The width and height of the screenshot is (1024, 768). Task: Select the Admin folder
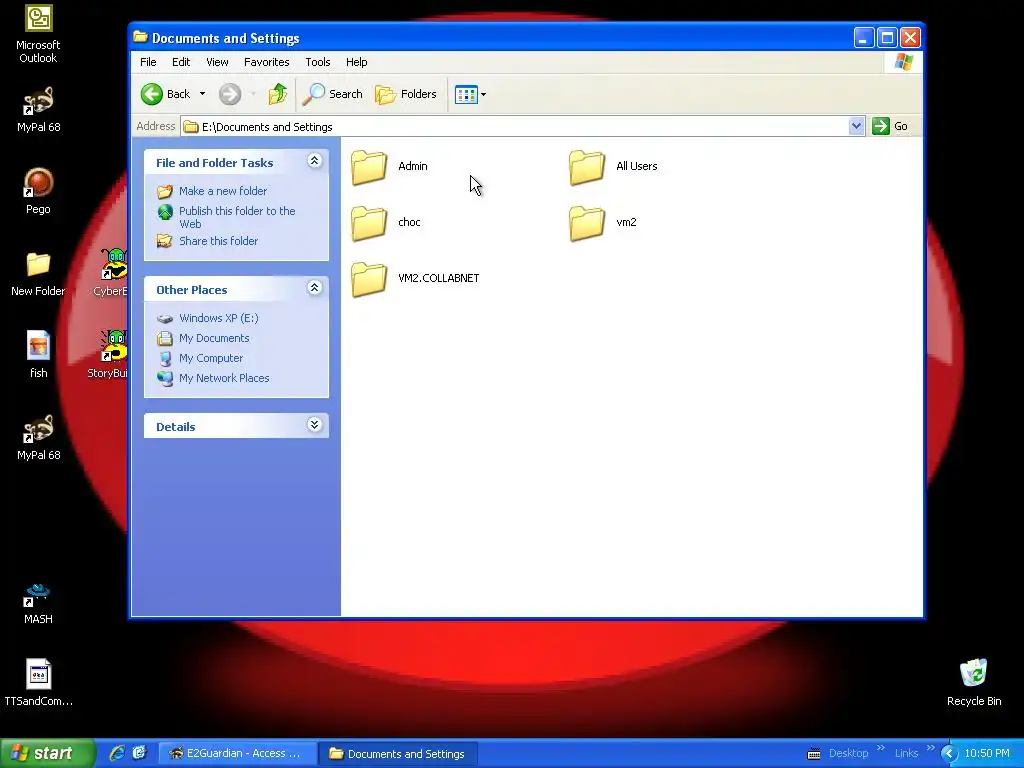pos(389,167)
